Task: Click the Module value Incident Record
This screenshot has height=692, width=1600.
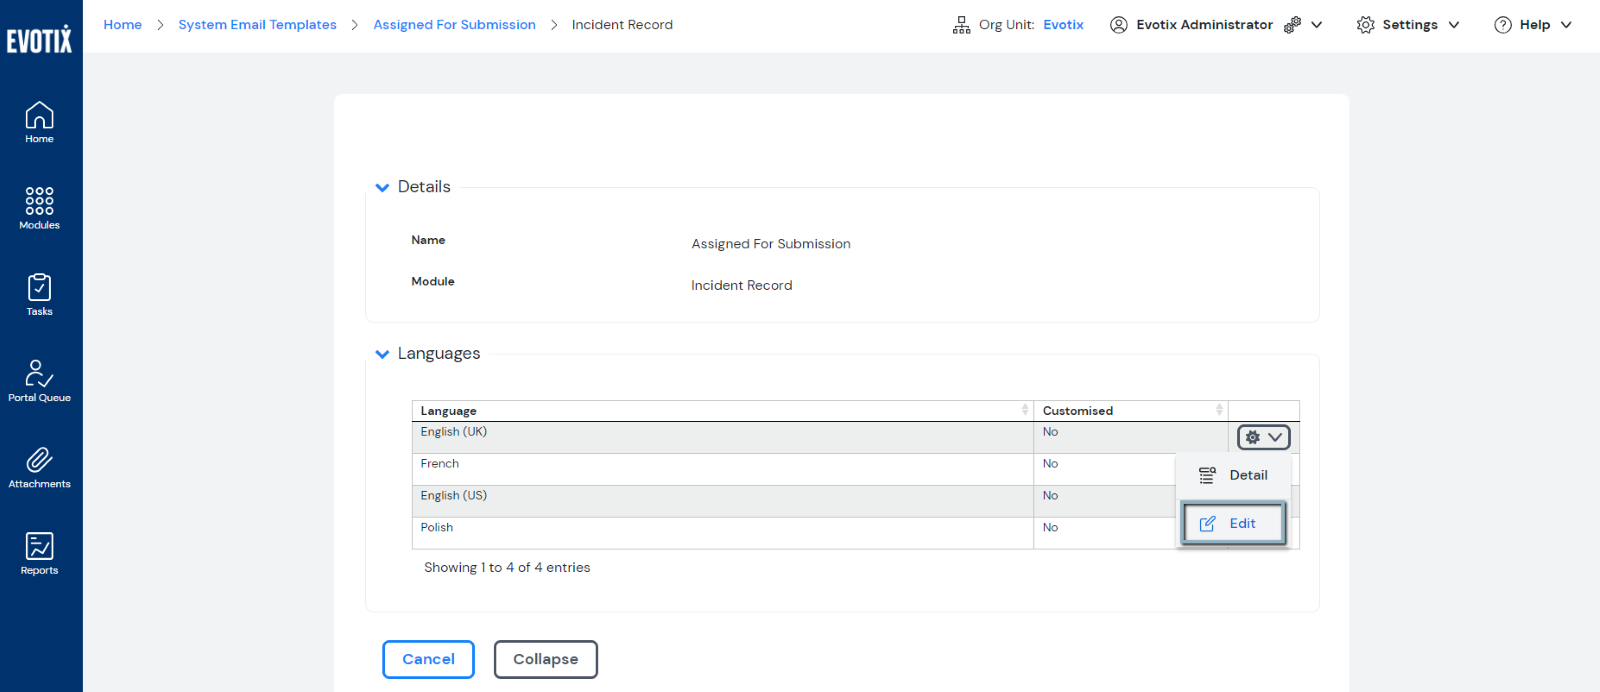Action: (741, 286)
